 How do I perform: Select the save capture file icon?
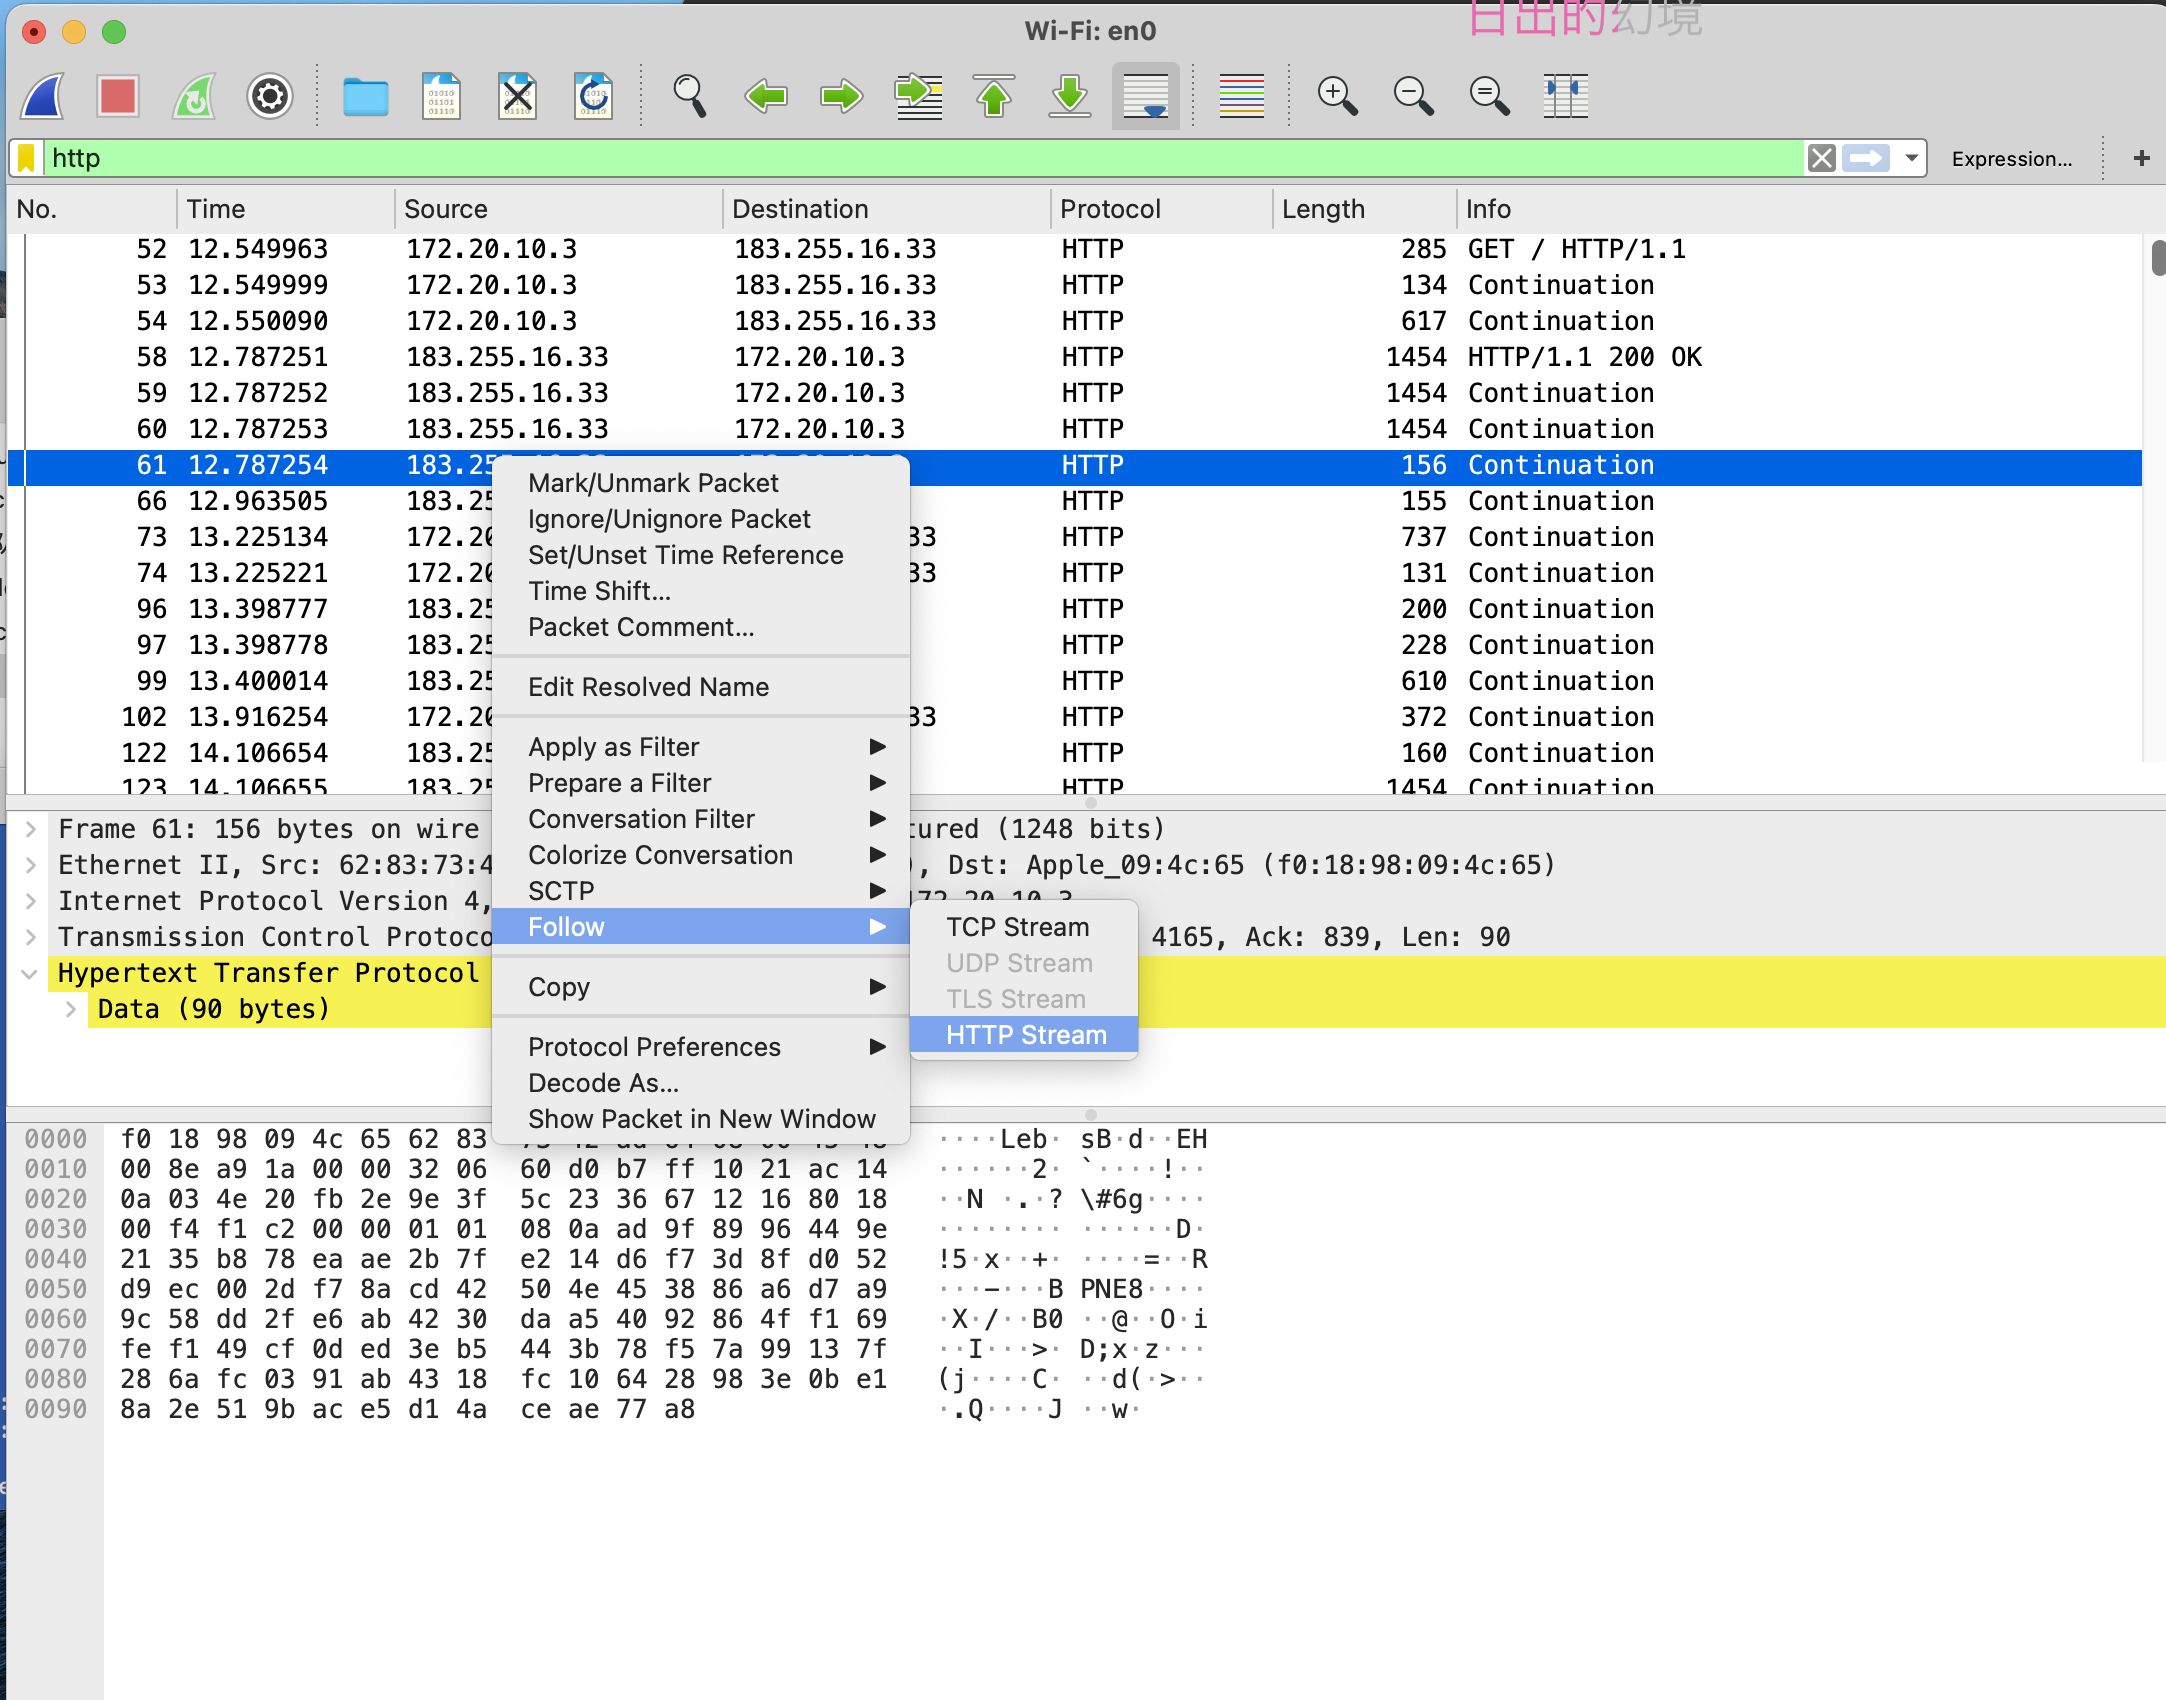441,97
